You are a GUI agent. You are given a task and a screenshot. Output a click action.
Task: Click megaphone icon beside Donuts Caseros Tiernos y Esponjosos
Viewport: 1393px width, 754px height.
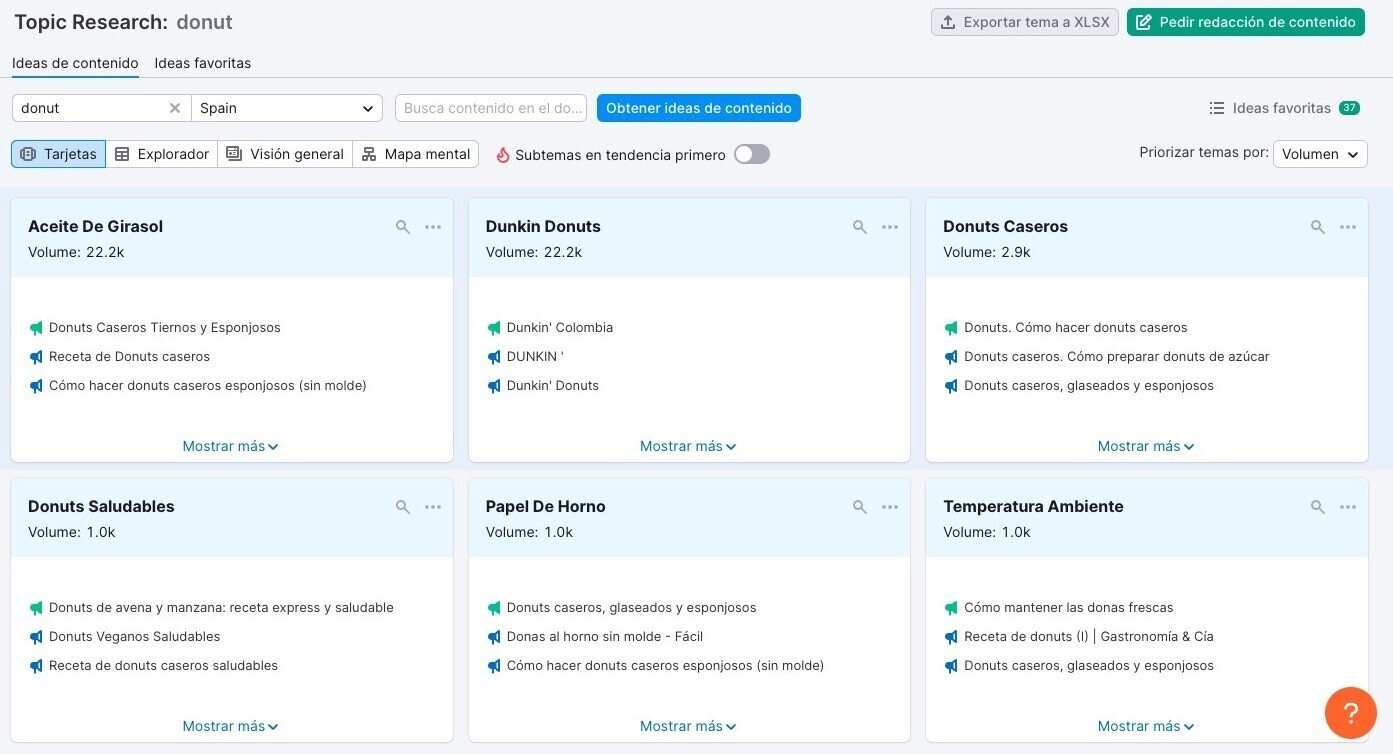36,328
